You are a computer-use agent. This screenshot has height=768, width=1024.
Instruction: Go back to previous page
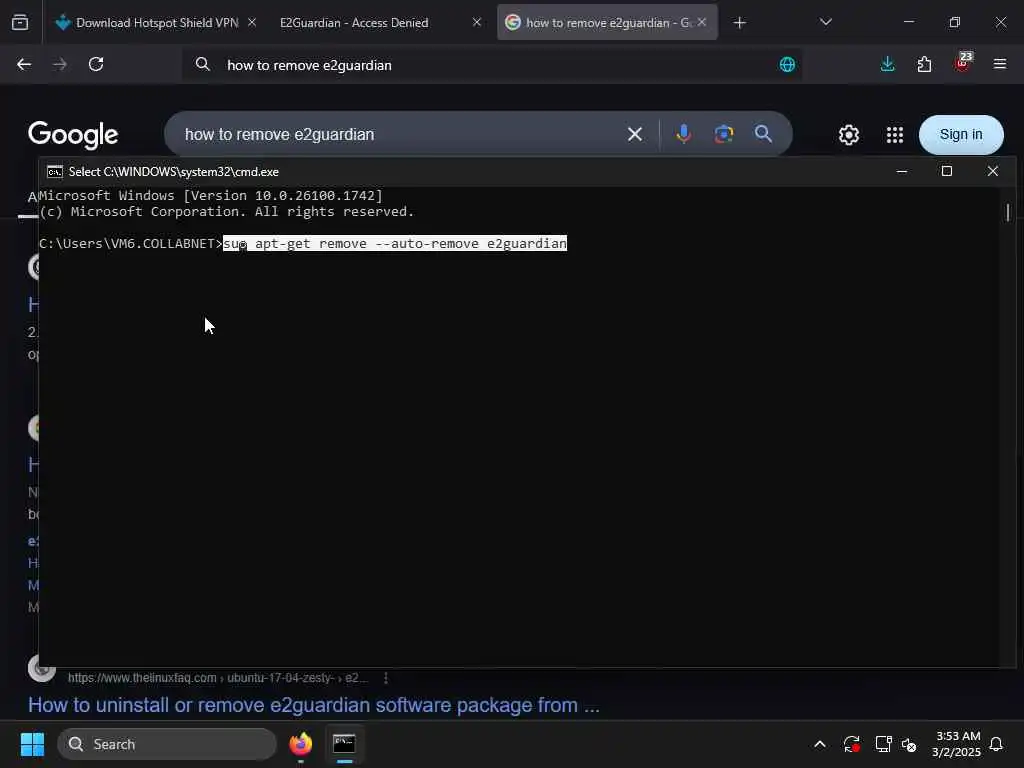[24, 64]
